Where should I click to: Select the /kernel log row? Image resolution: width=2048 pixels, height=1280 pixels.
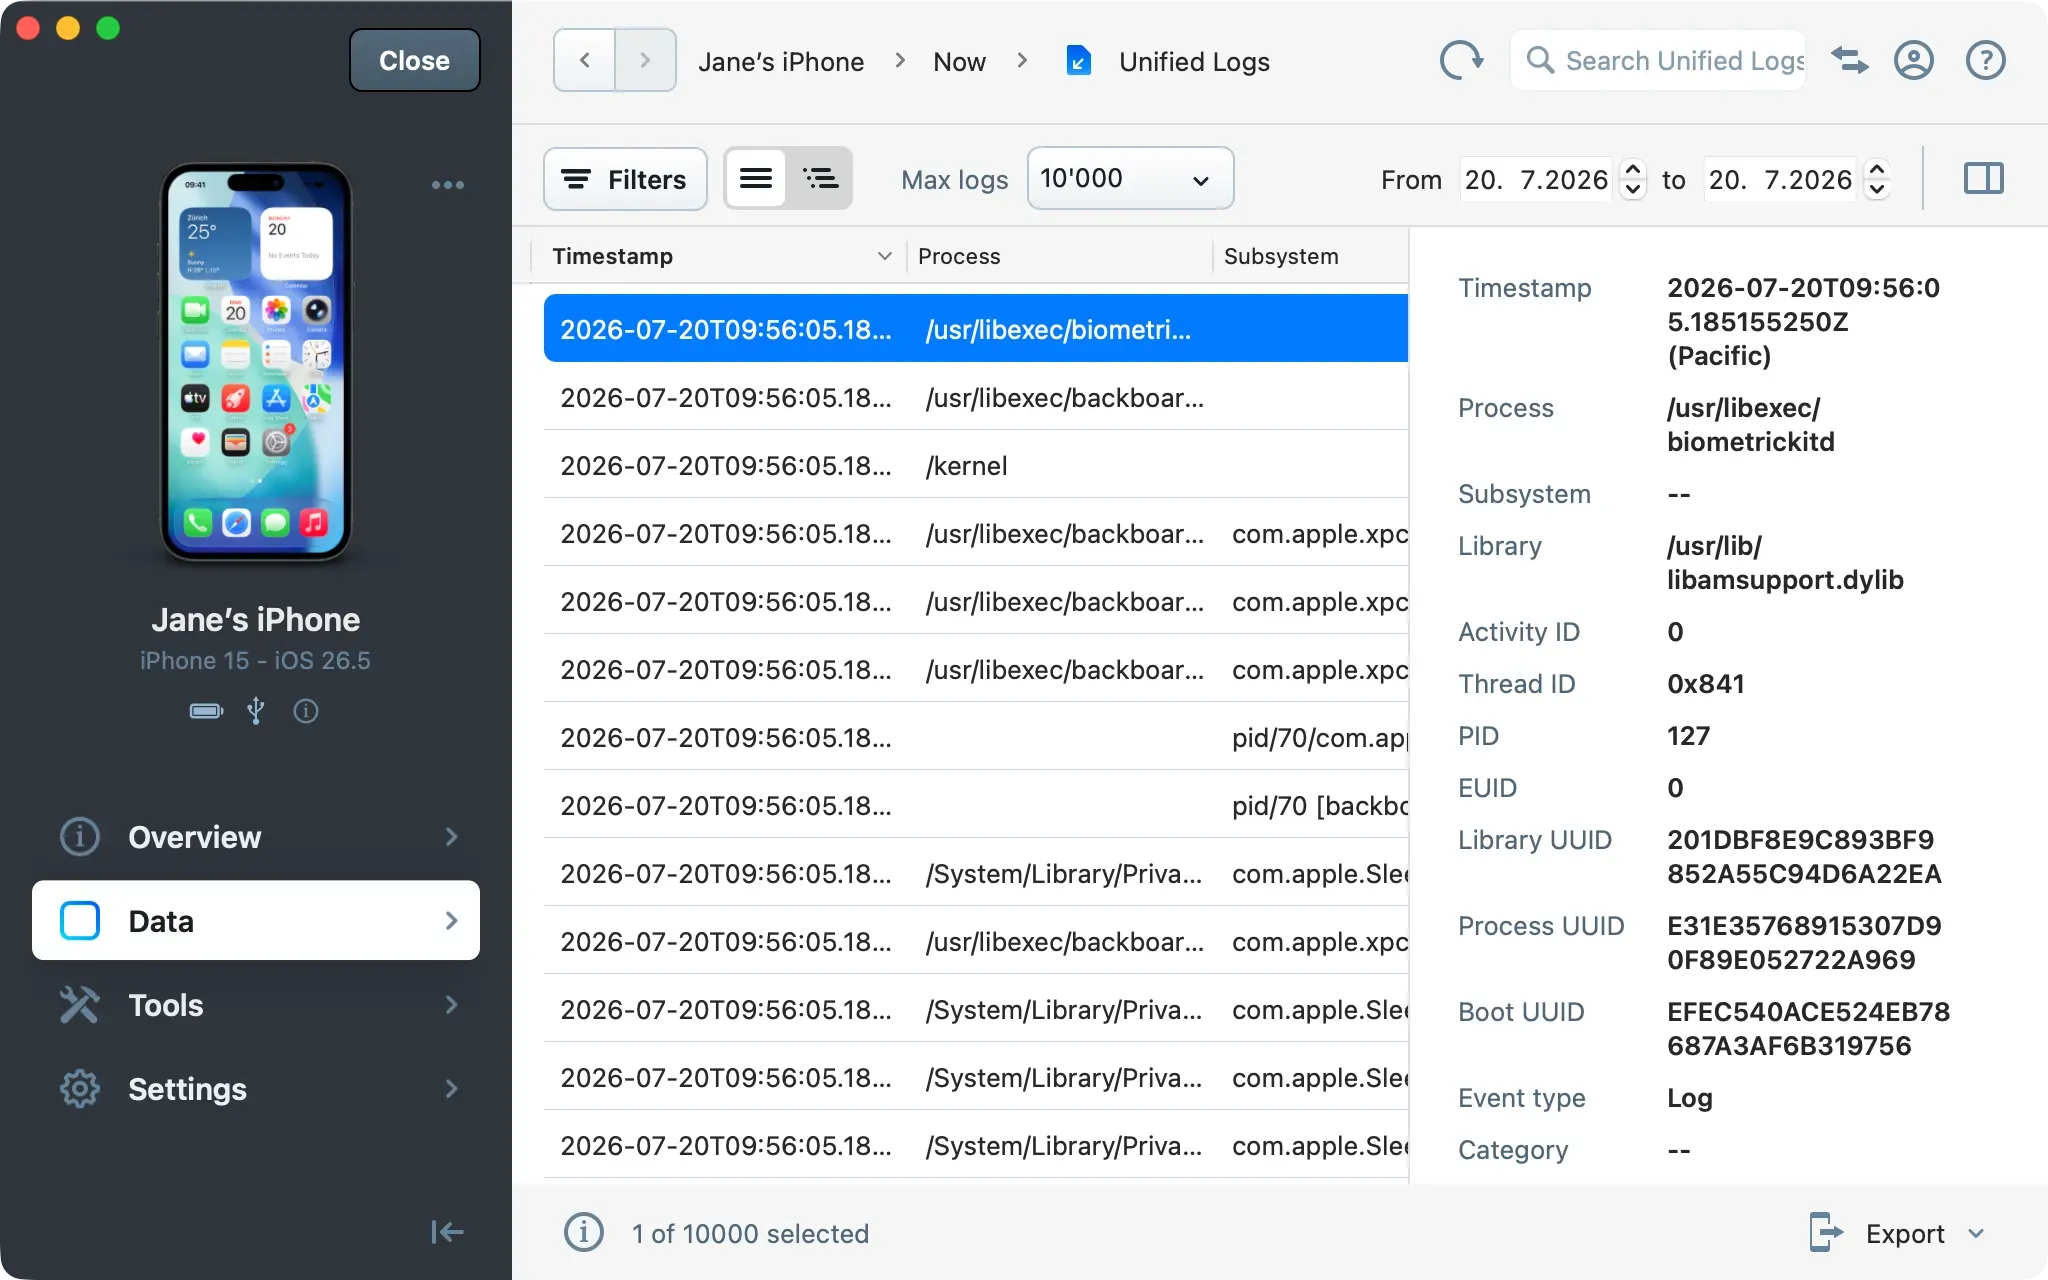click(976, 465)
